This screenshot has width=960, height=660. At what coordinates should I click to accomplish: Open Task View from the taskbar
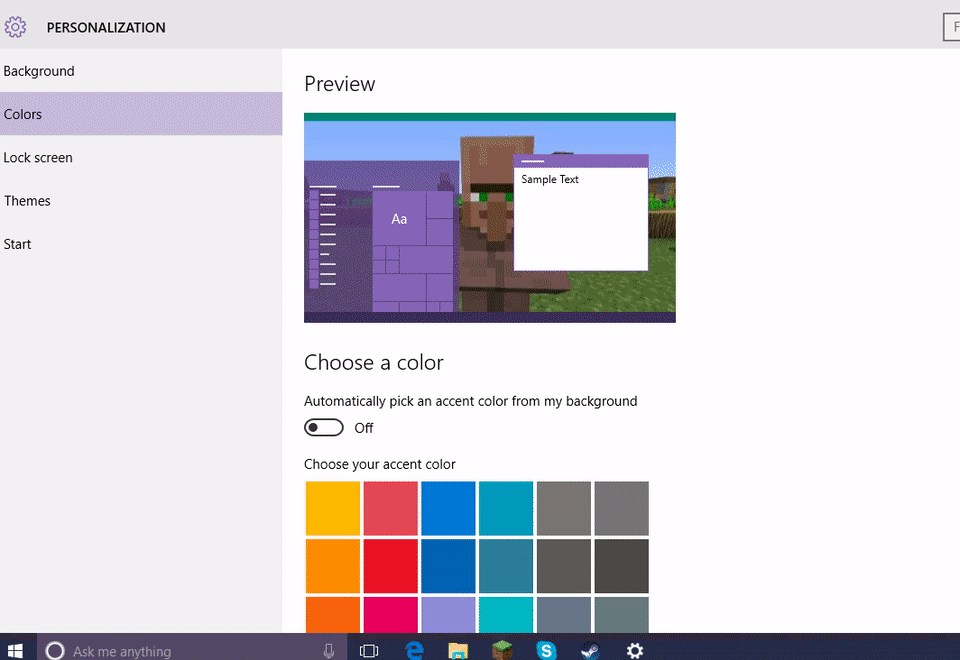369,650
